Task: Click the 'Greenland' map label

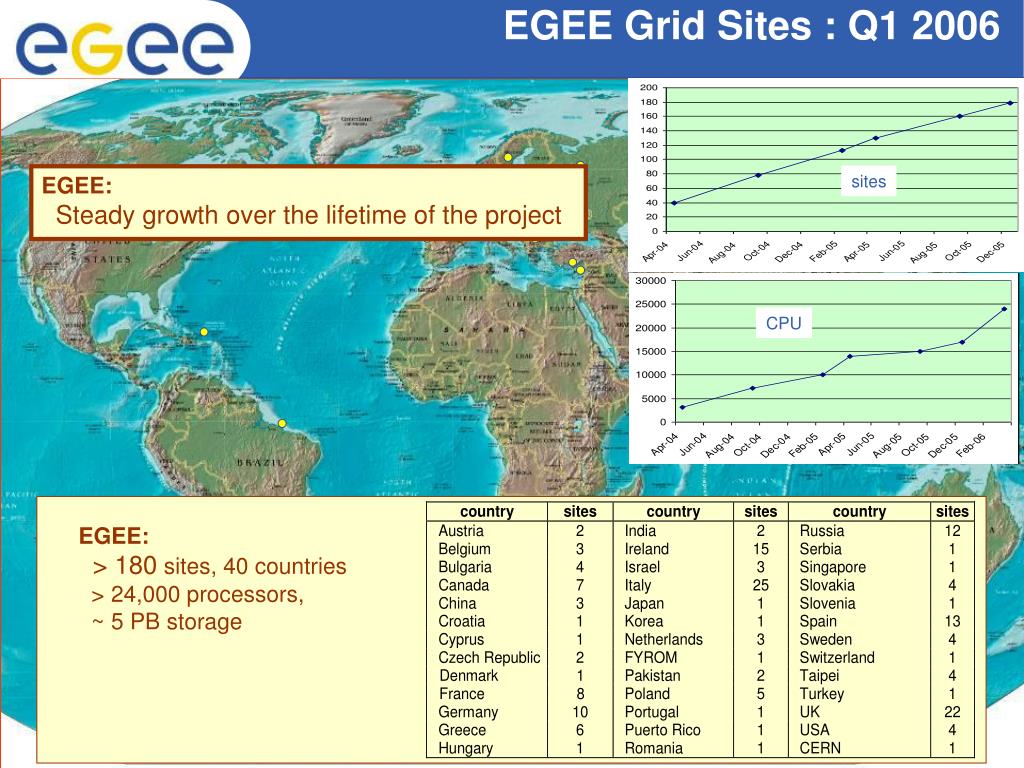Action: tap(356, 119)
